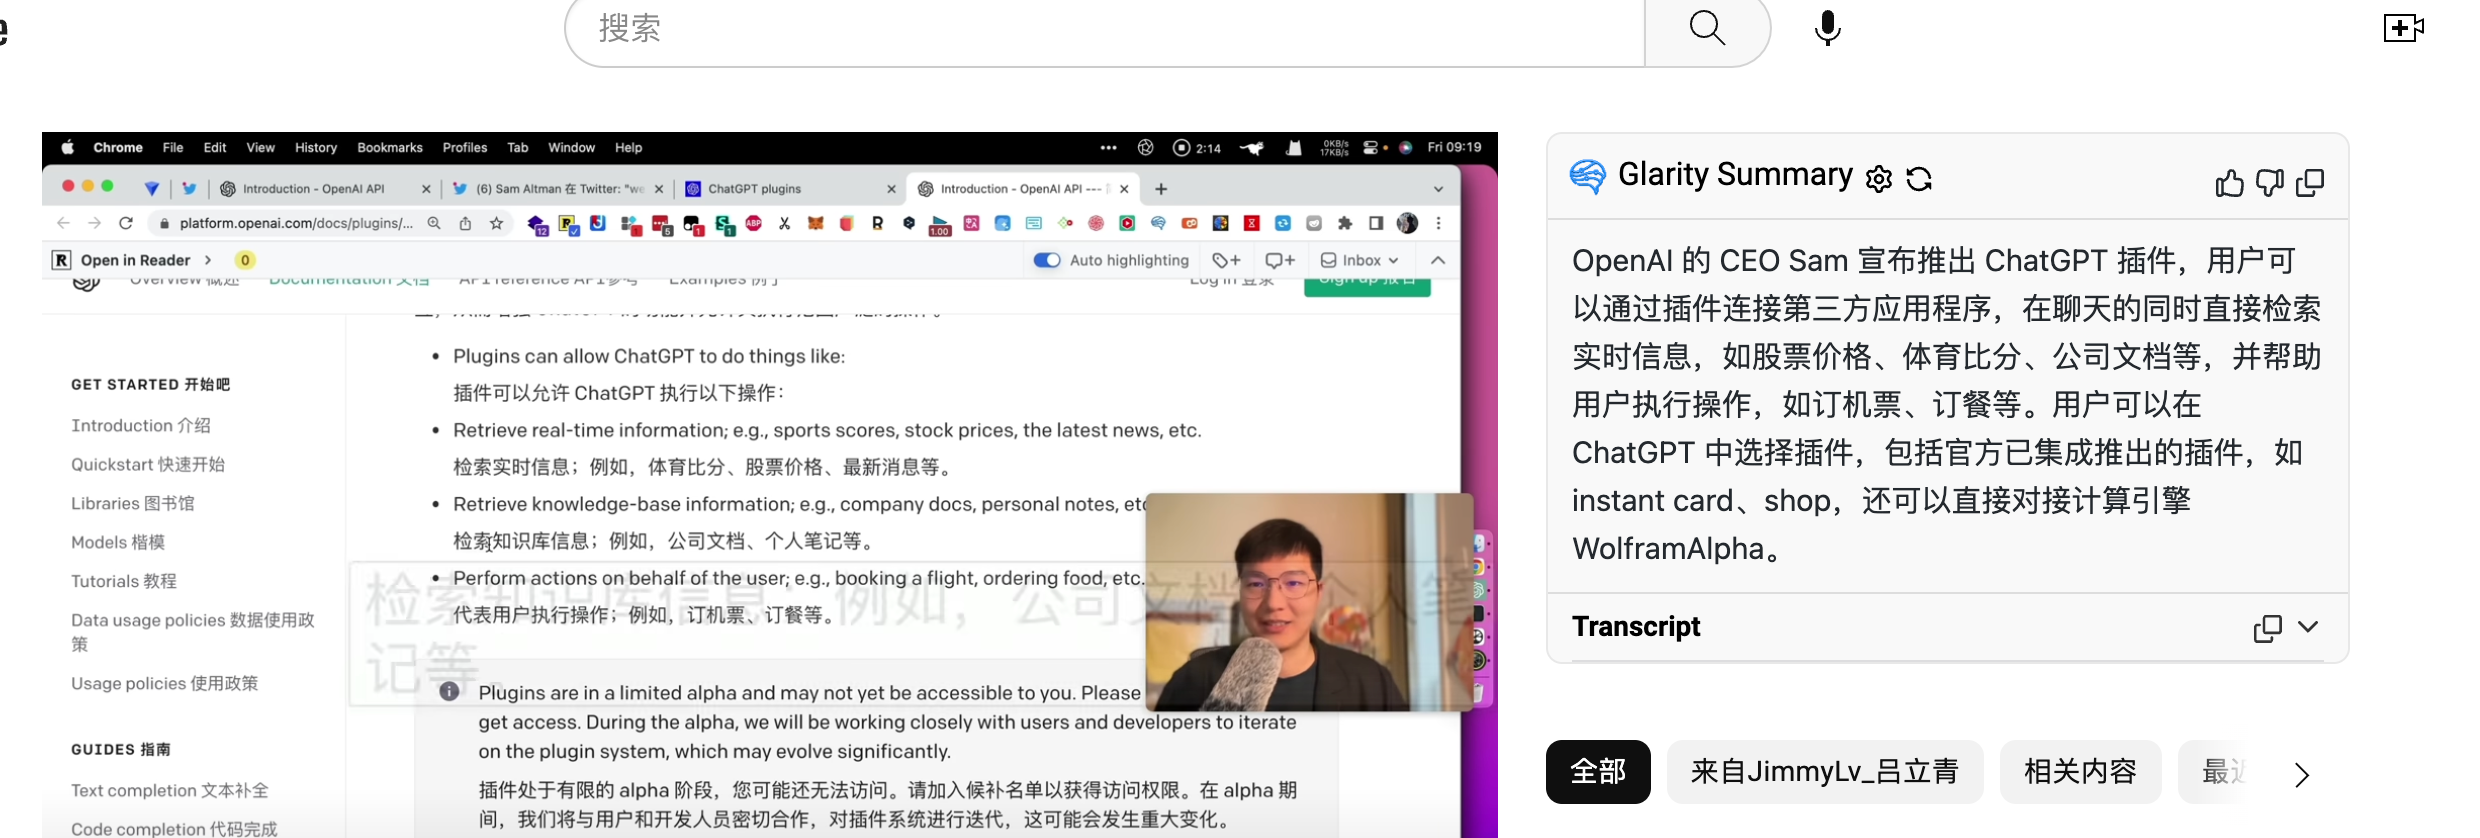2480x838 pixels.
Task: Open the Text completion 文本补全 guide
Action: (x=170, y=790)
